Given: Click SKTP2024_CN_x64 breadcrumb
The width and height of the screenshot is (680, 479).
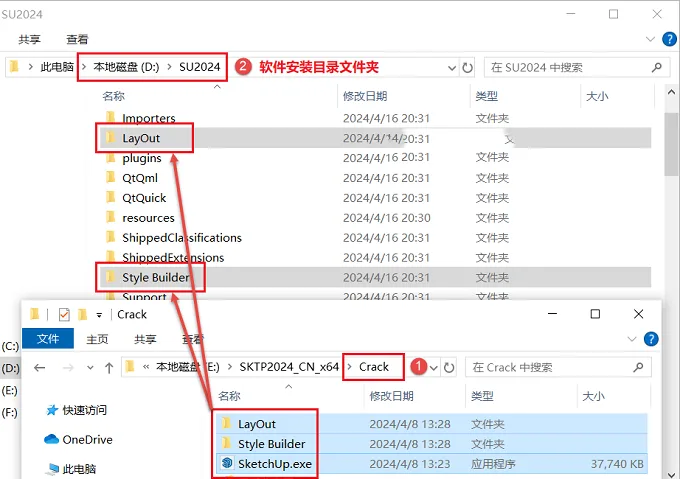Looking at the screenshot, I should point(289,367).
